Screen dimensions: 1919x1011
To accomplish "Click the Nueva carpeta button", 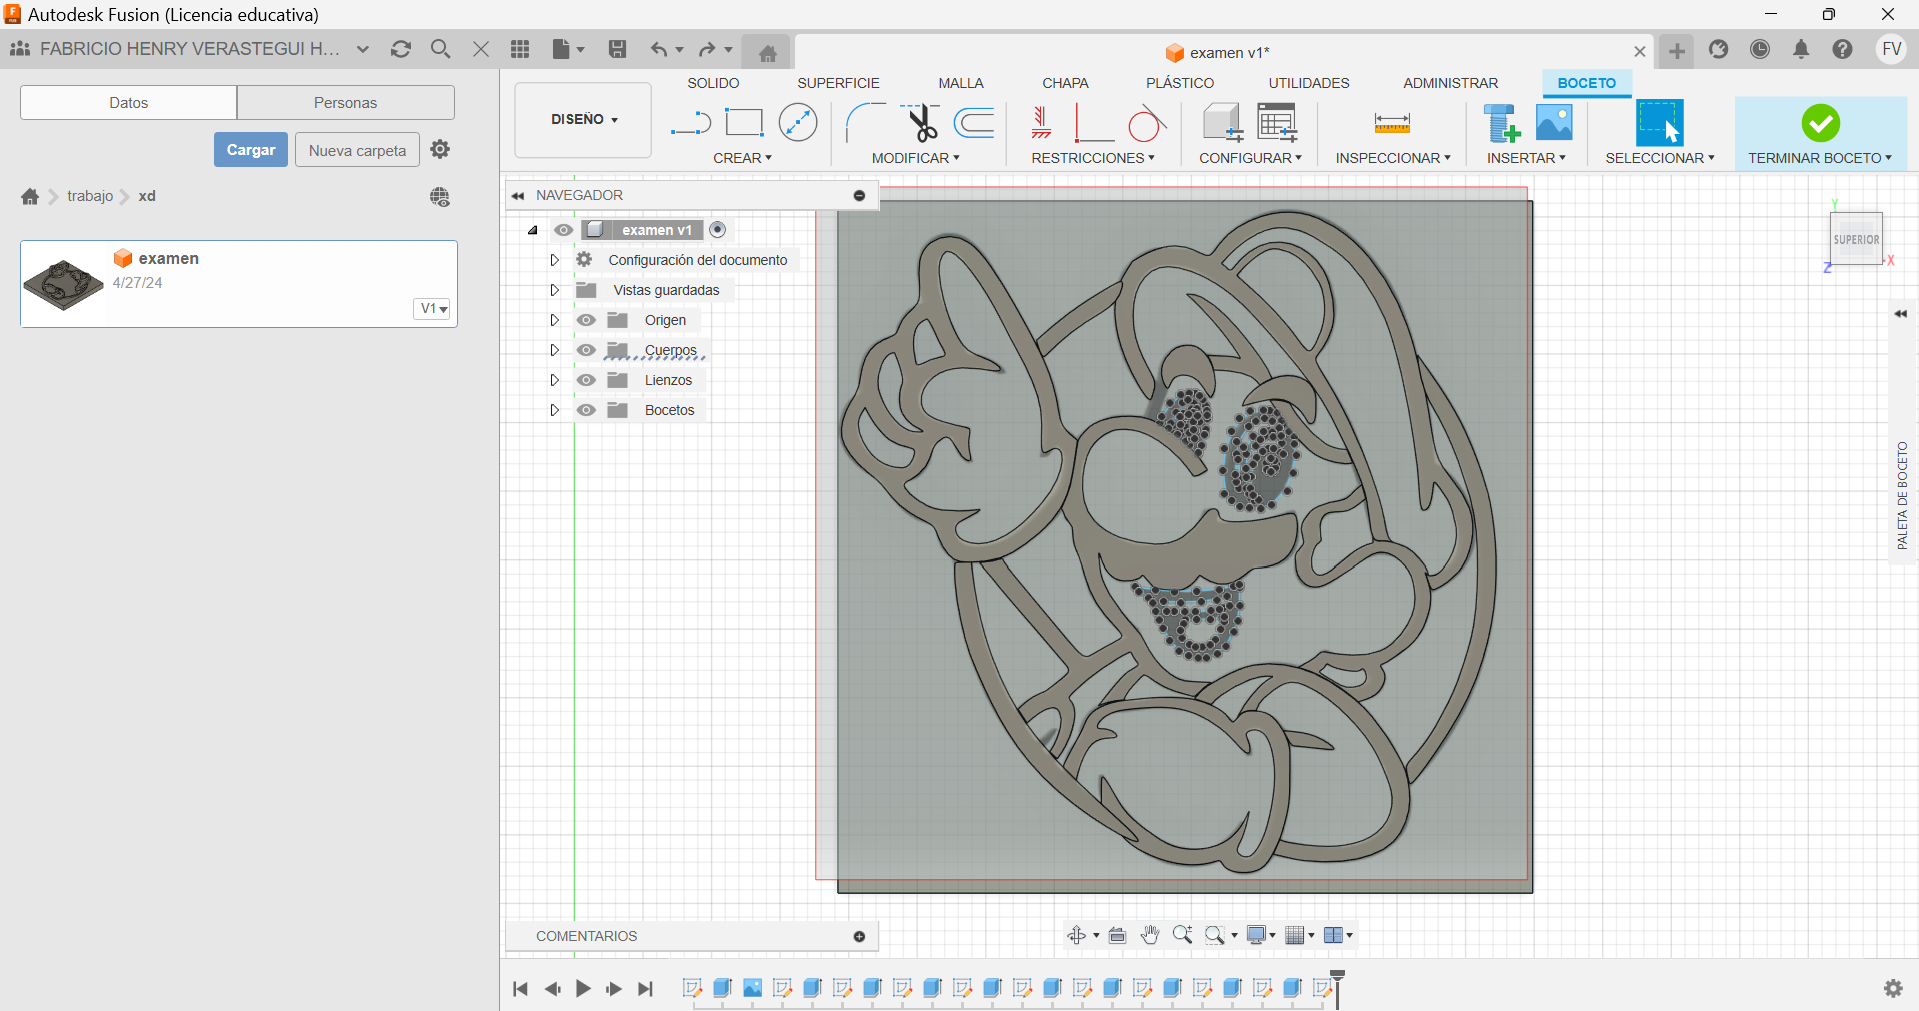I will [357, 150].
